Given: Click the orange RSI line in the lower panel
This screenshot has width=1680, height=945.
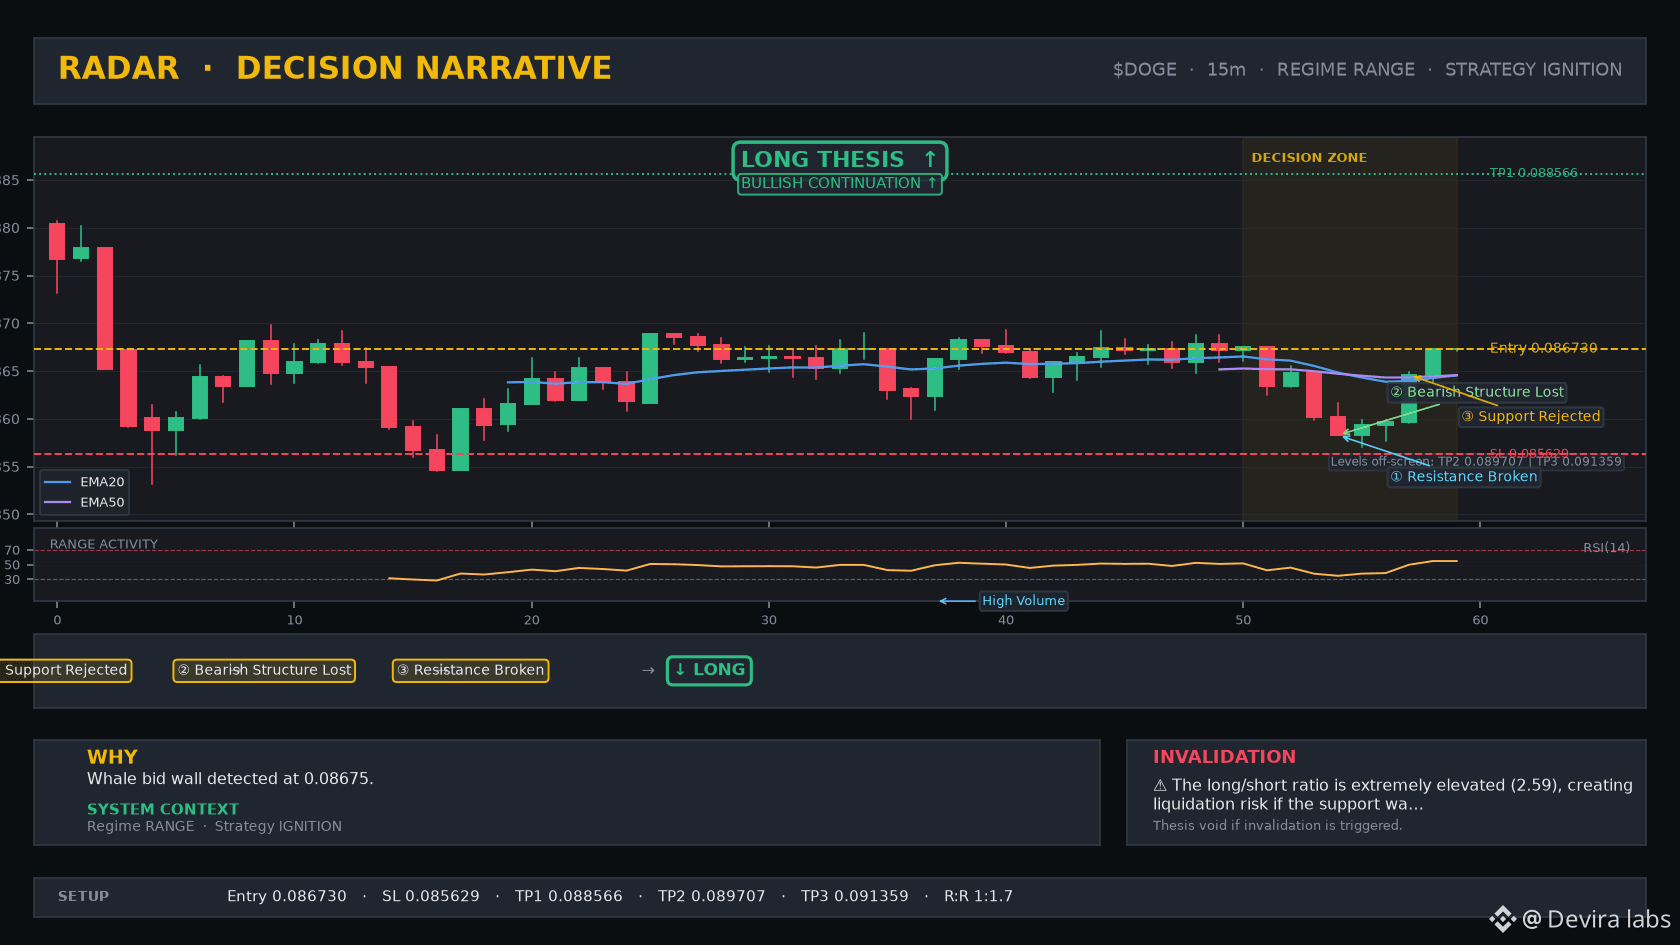Looking at the screenshot, I should pyautogui.click(x=922, y=568).
